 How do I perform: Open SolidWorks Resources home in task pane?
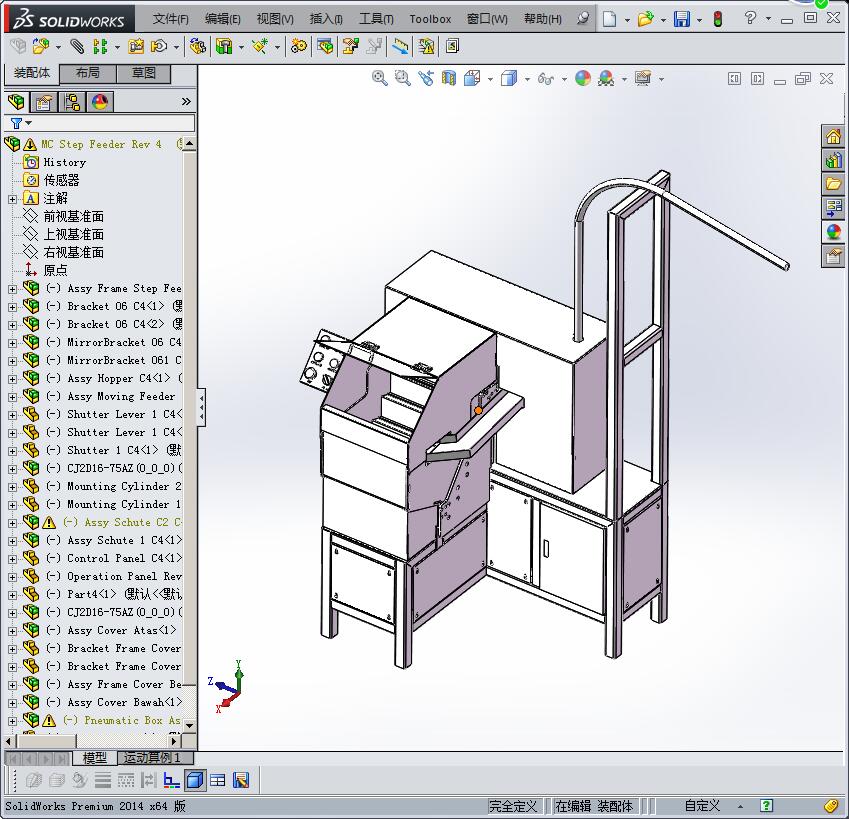(833, 136)
